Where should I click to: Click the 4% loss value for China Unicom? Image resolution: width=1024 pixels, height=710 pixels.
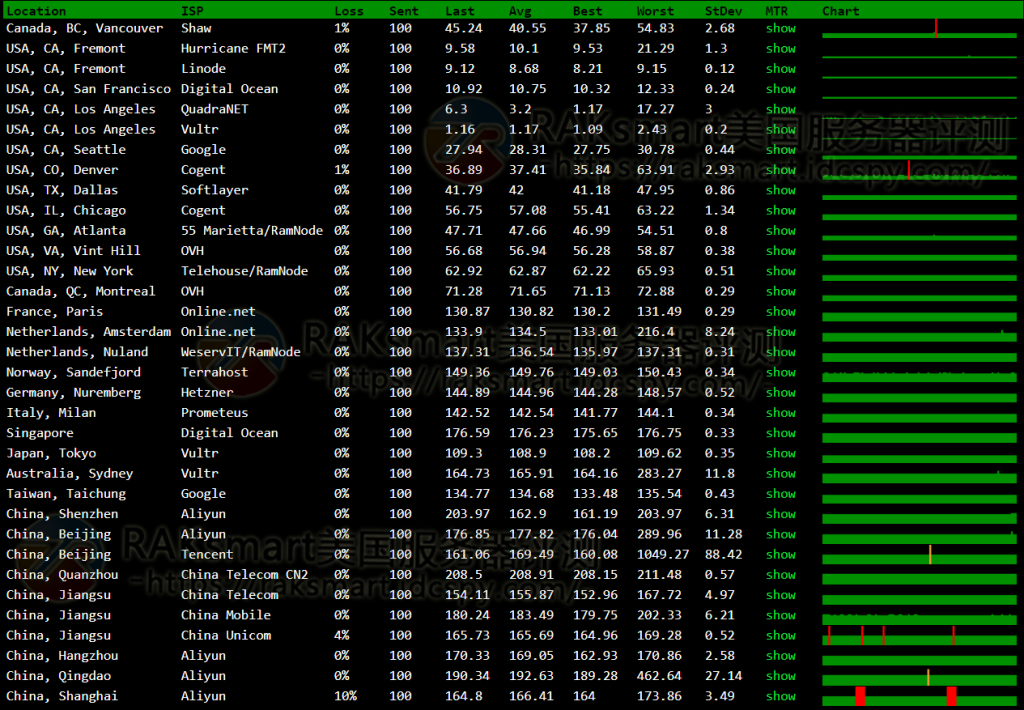click(342, 636)
